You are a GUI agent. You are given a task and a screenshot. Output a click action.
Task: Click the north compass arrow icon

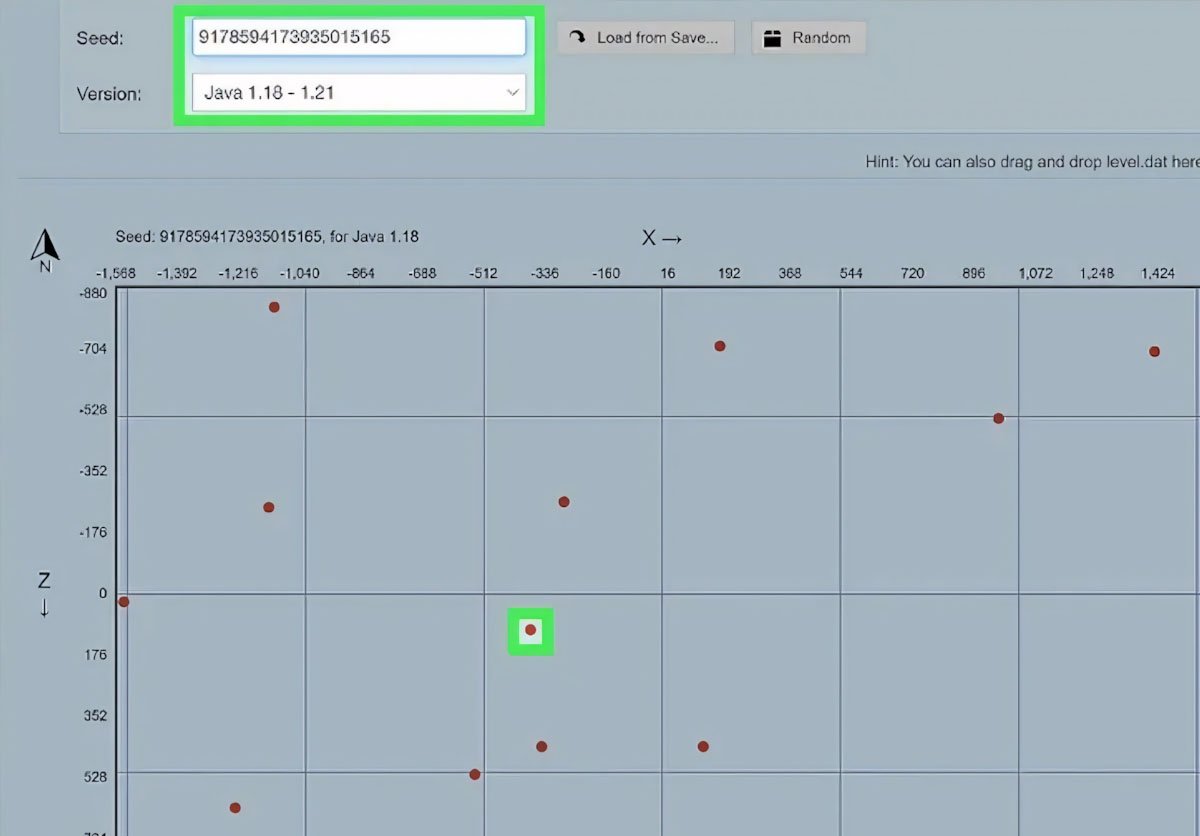tap(45, 251)
